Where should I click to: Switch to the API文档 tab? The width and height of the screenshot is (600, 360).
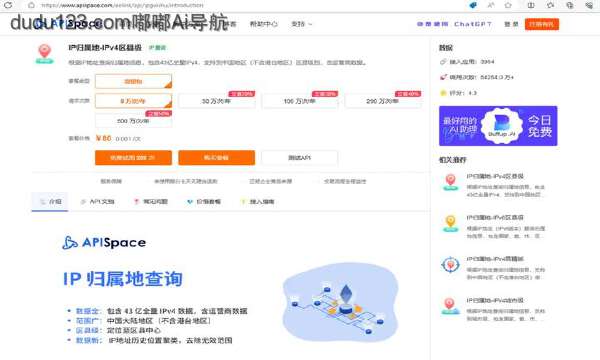coord(98,202)
